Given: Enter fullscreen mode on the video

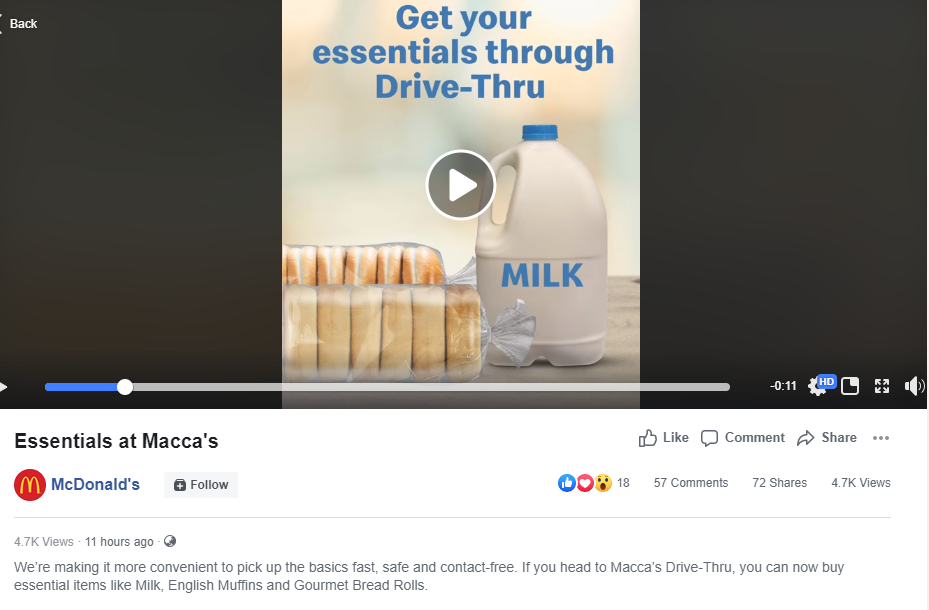Looking at the screenshot, I should click(881, 385).
